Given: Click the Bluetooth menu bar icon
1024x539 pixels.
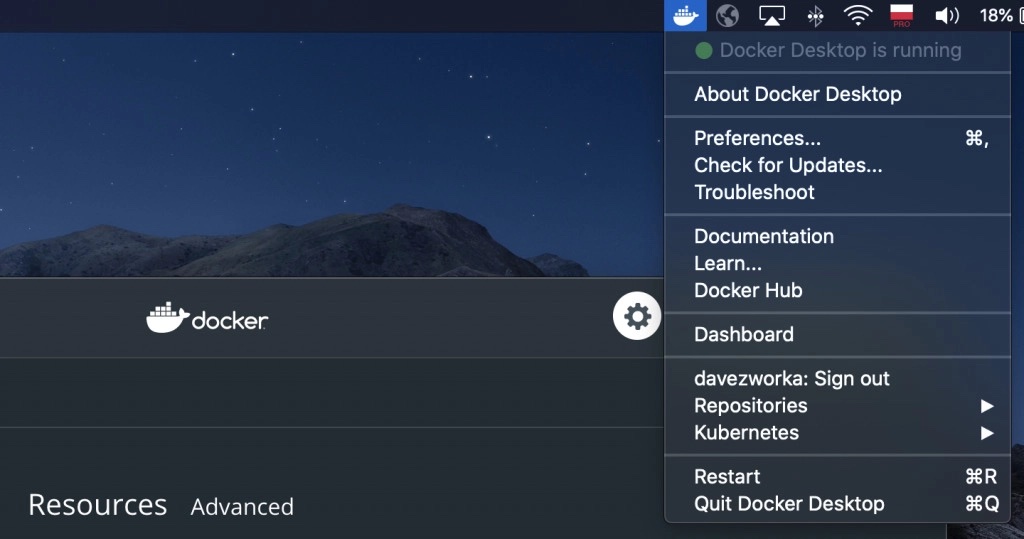Looking at the screenshot, I should pyautogui.click(x=815, y=16).
